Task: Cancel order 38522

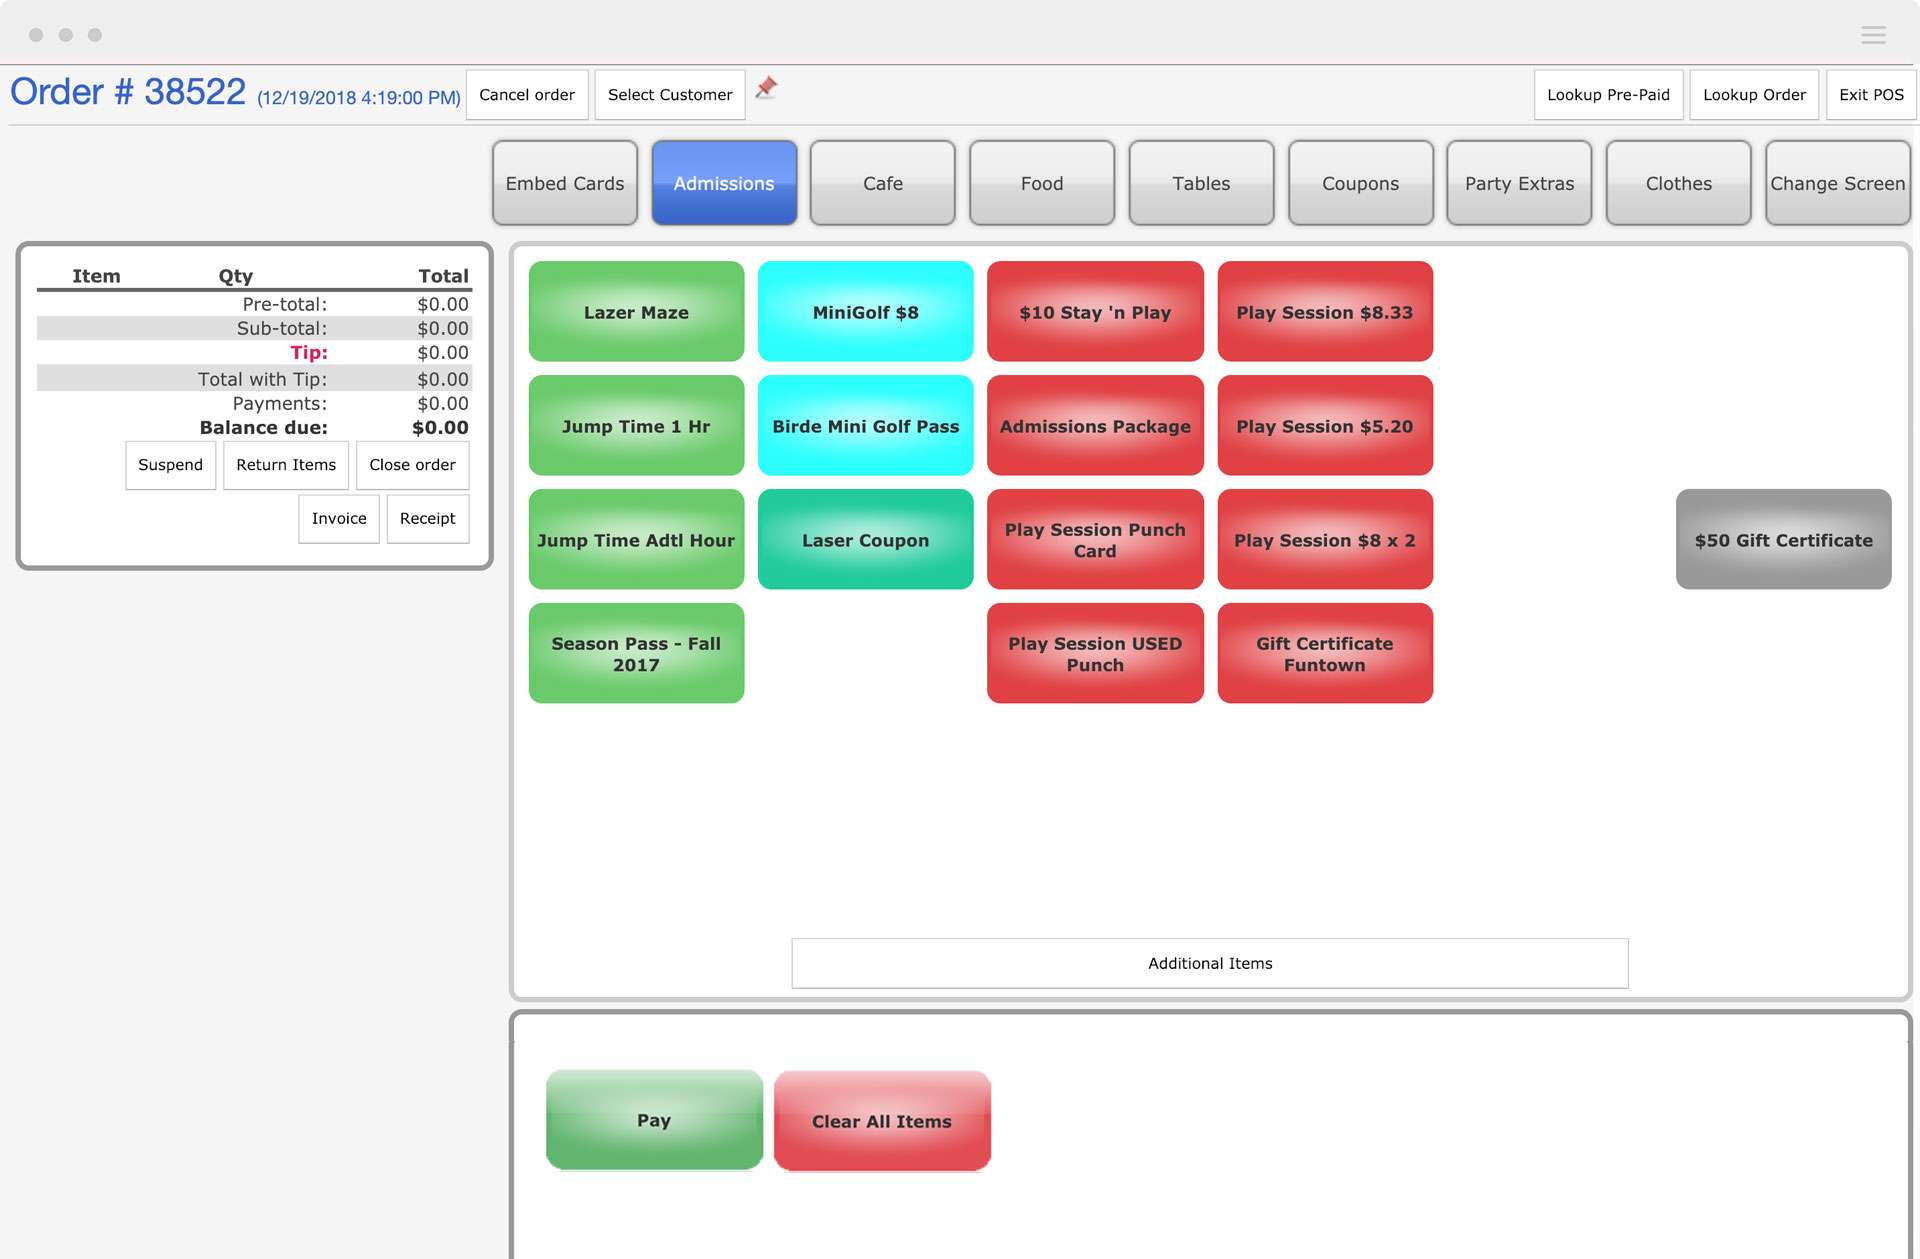Action: tap(527, 94)
